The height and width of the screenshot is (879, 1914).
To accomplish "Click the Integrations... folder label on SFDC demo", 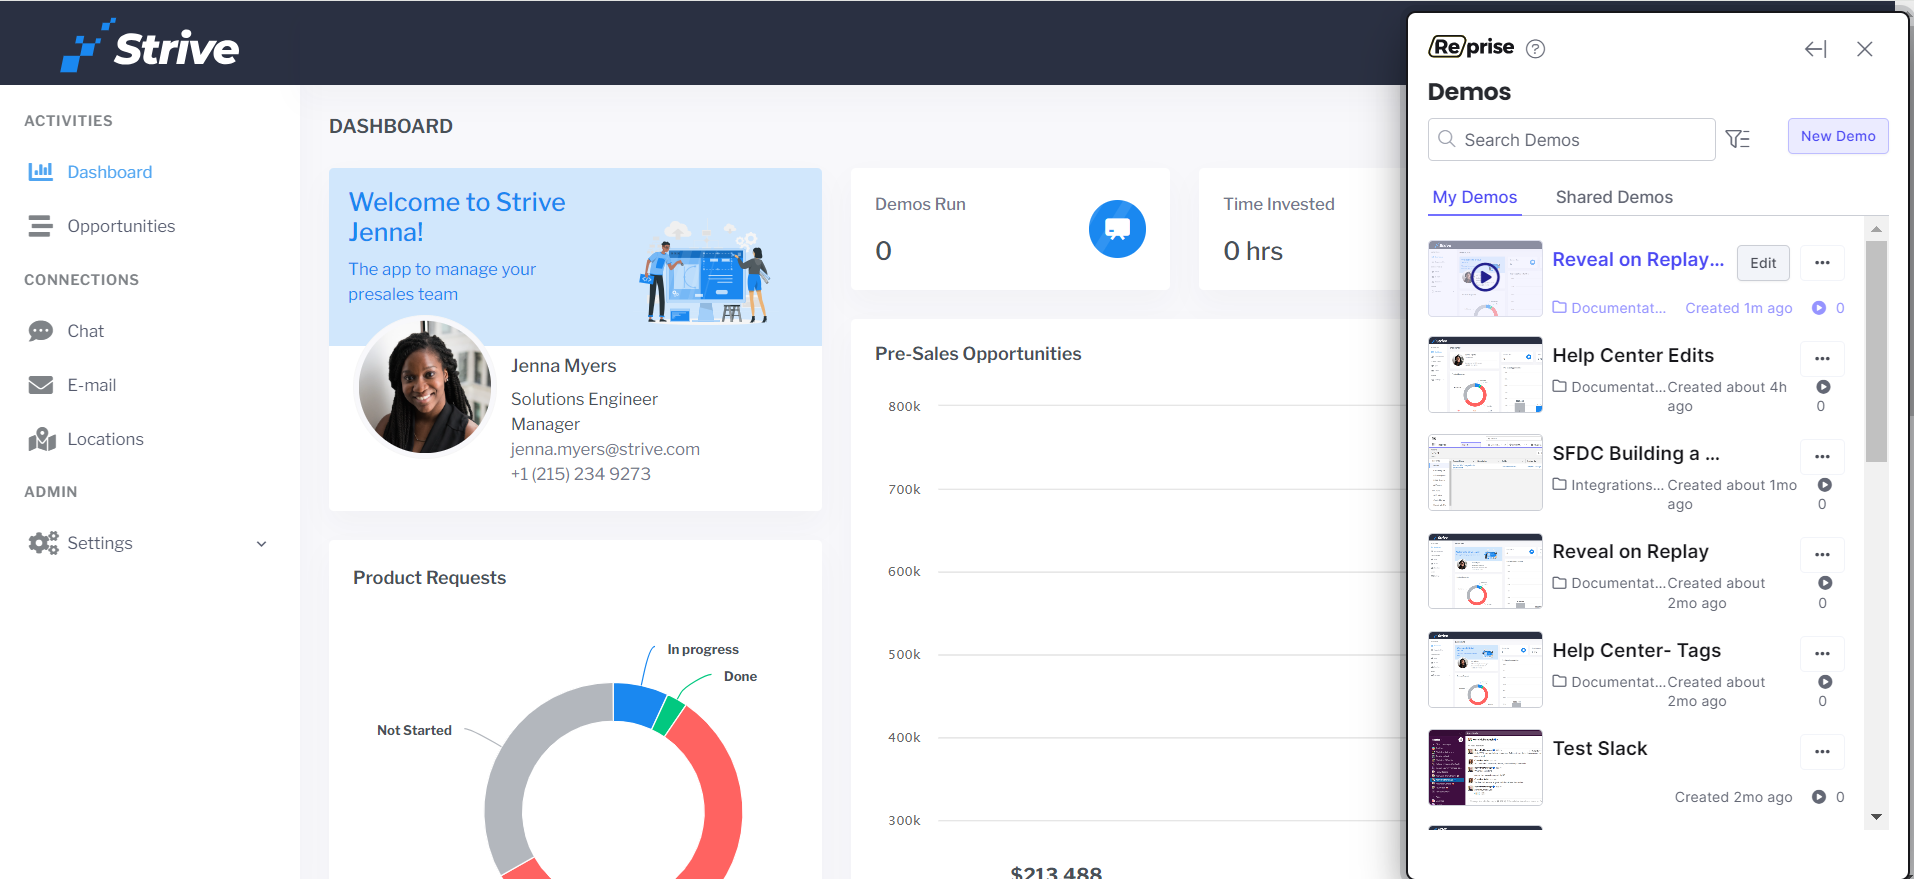I will (x=1617, y=485).
